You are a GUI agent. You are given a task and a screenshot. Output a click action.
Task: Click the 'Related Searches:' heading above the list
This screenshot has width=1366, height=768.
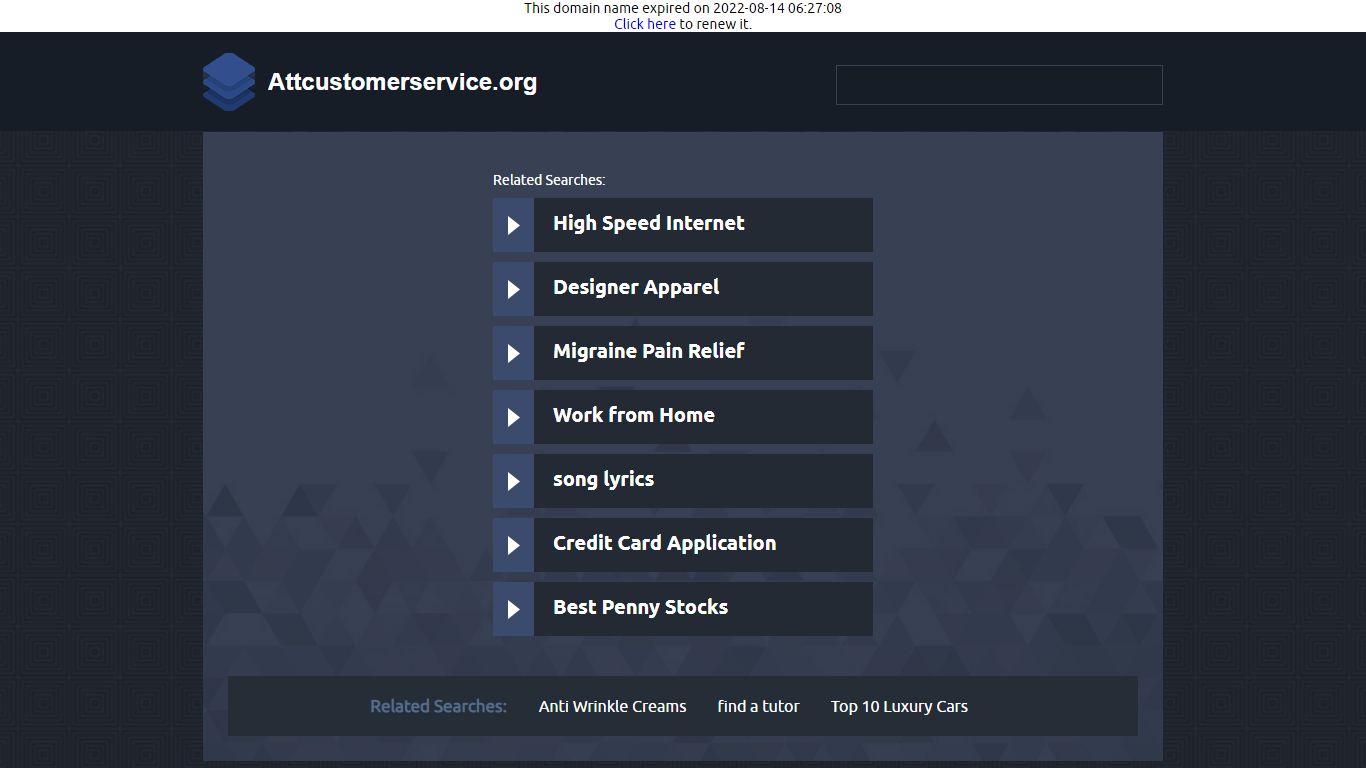point(549,180)
